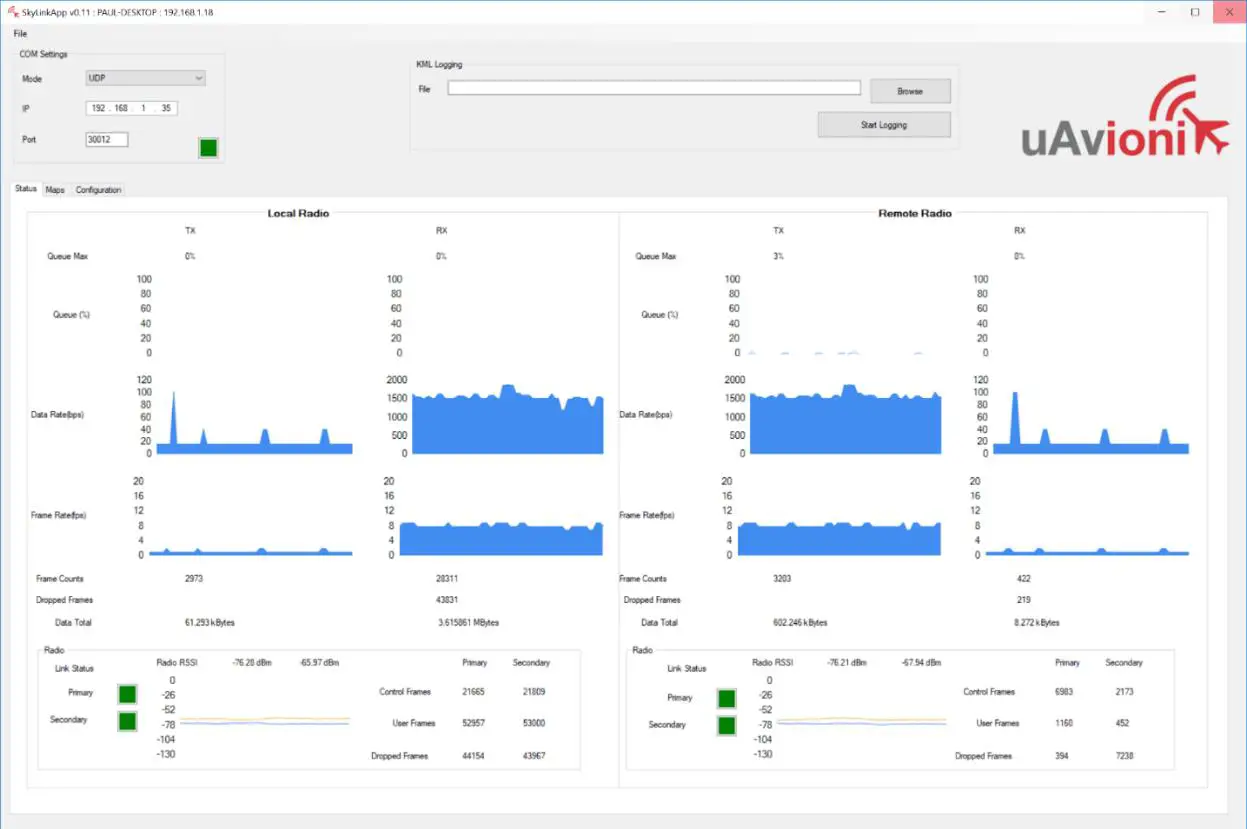Maximize the SkyLinkApp window
The height and width of the screenshot is (829, 1247).
pyautogui.click(x=1194, y=12)
